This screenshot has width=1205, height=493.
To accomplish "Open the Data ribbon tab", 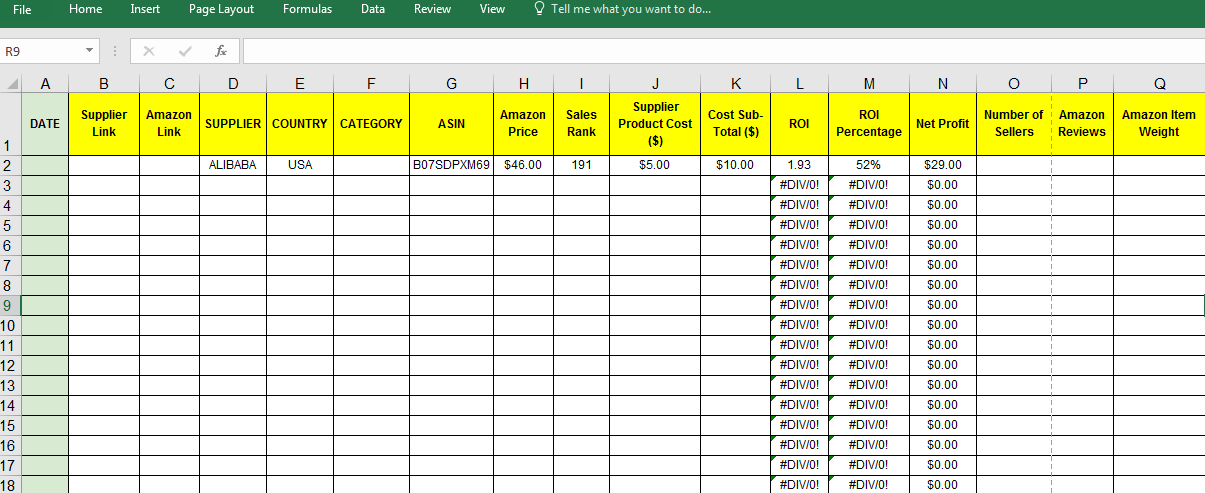I will [373, 9].
